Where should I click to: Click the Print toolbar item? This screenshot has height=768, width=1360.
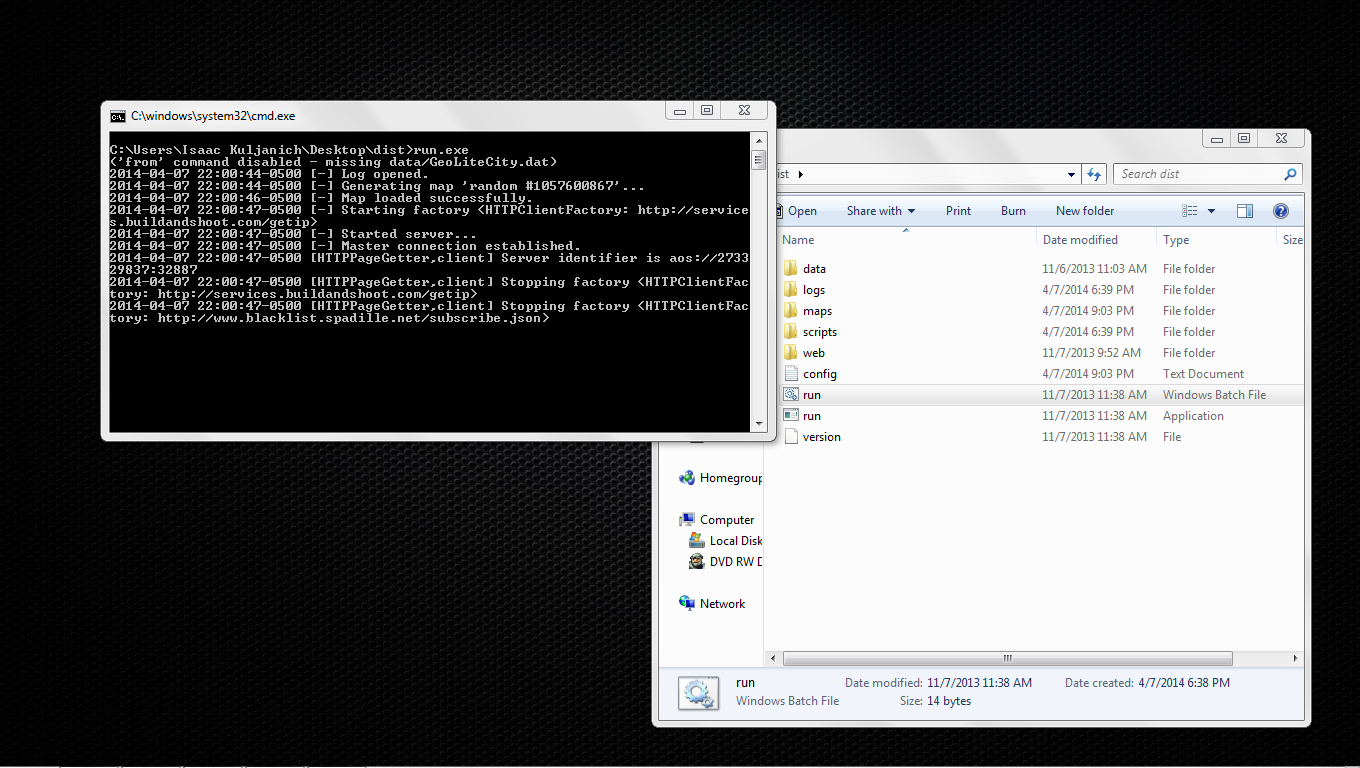(958, 210)
